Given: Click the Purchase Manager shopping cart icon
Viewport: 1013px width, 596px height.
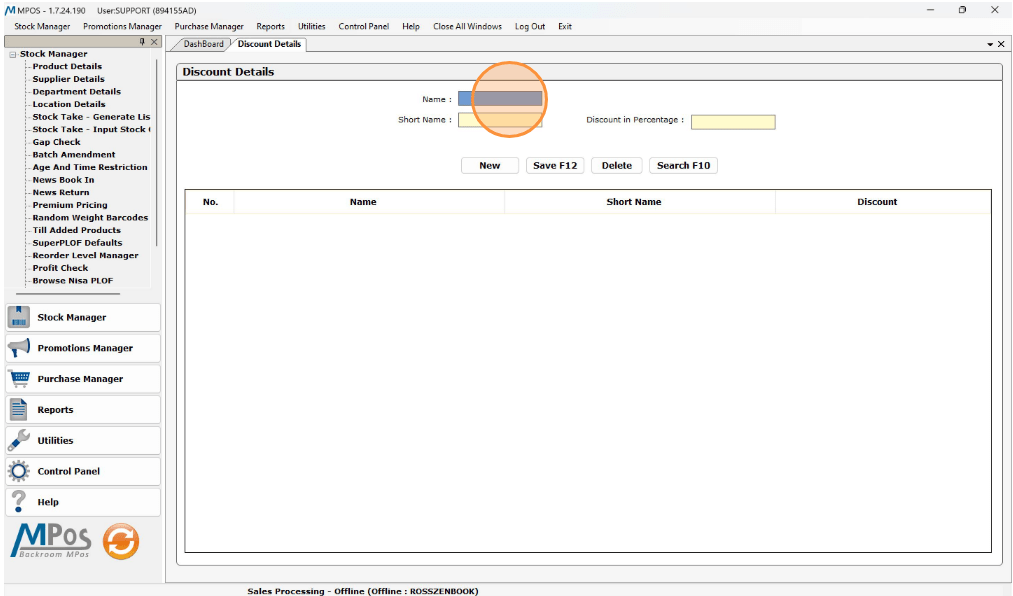Looking at the screenshot, I should (x=19, y=379).
